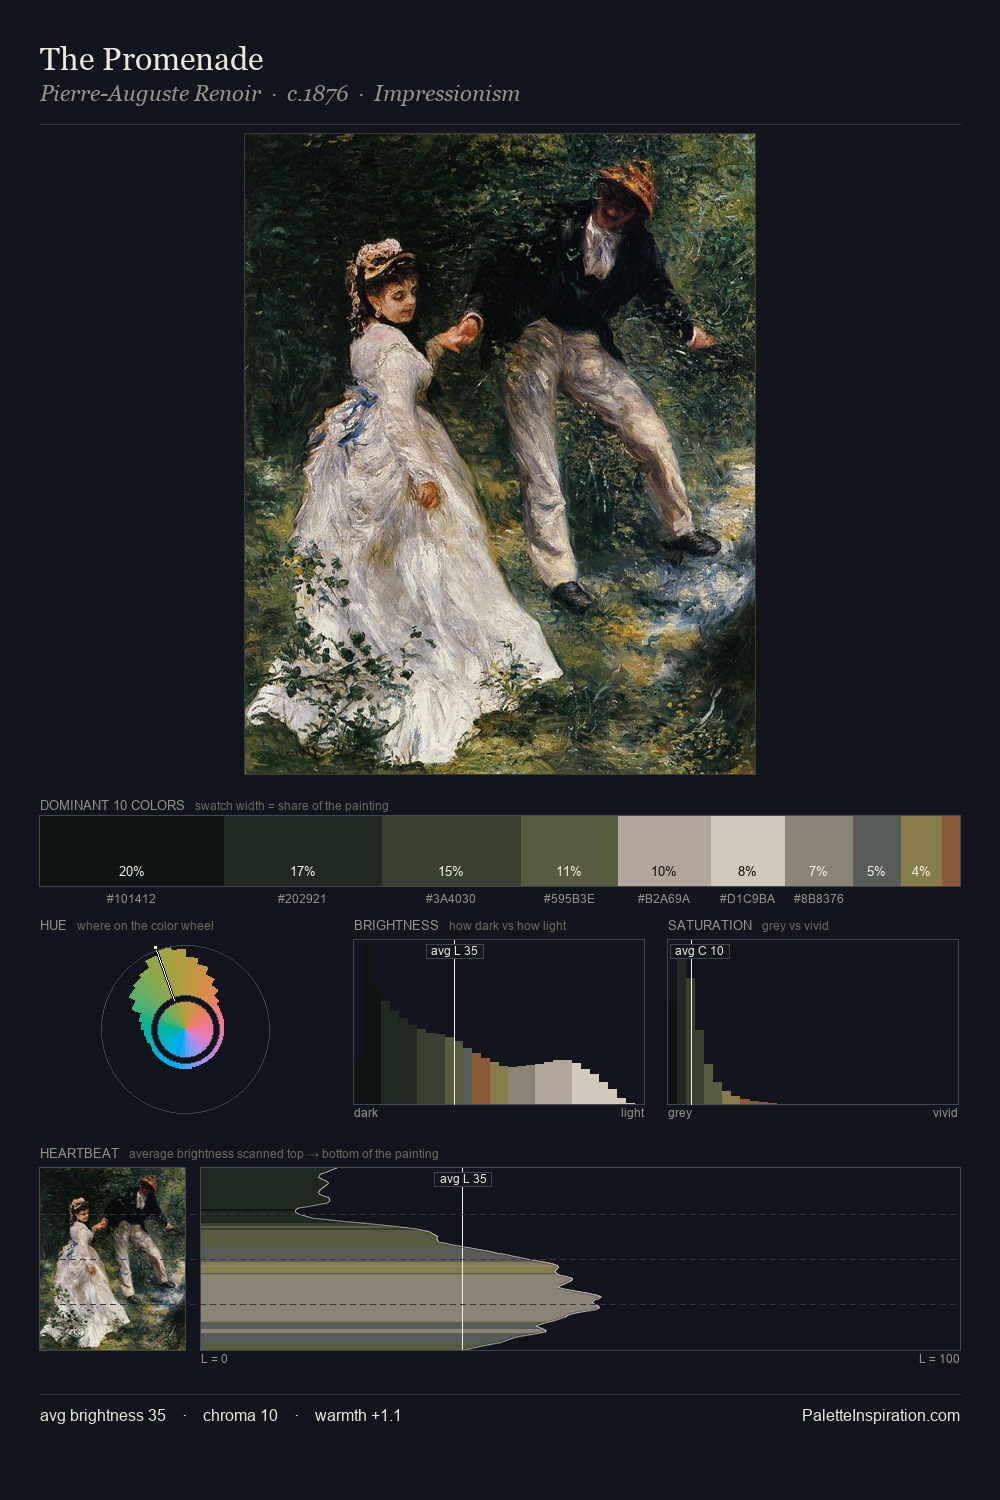The height and width of the screenshot is (1500, 1000).
Task: Click the hex code '#3A4030'
Action: click(x=451, y=899)
